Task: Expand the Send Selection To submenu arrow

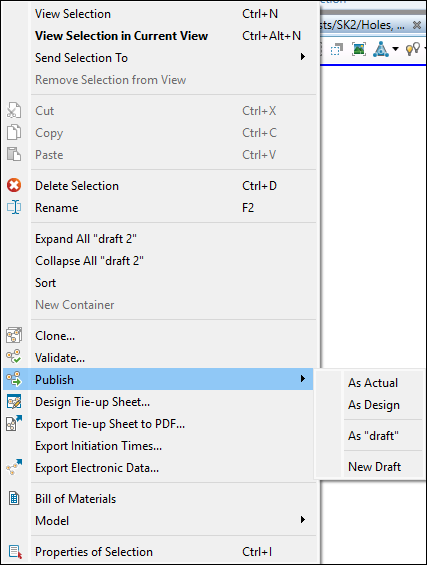Action: click(303, 57)
